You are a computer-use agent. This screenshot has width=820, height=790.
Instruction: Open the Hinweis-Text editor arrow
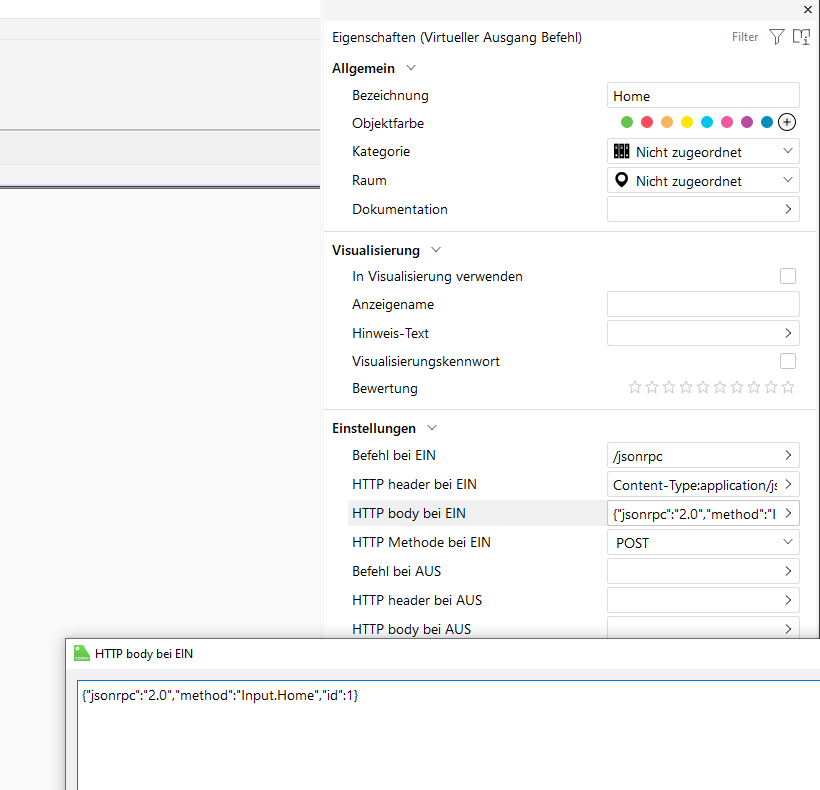coord(788,333)
